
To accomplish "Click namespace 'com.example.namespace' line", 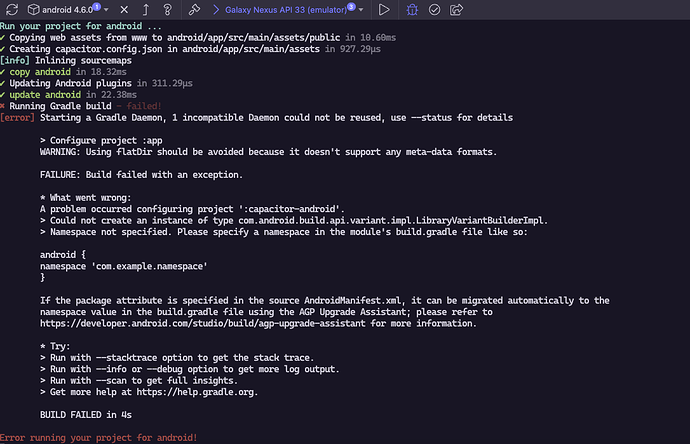I will 124,266.
